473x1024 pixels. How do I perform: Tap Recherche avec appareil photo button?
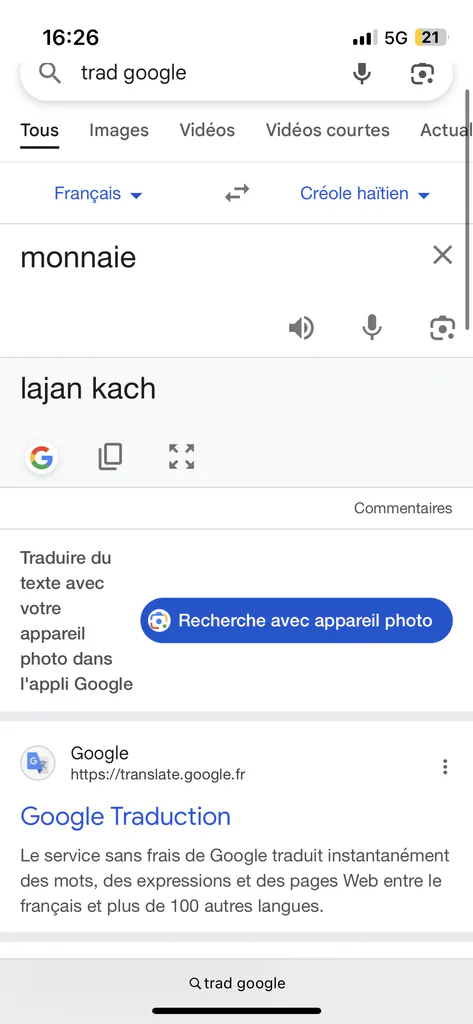pos(297,620)
